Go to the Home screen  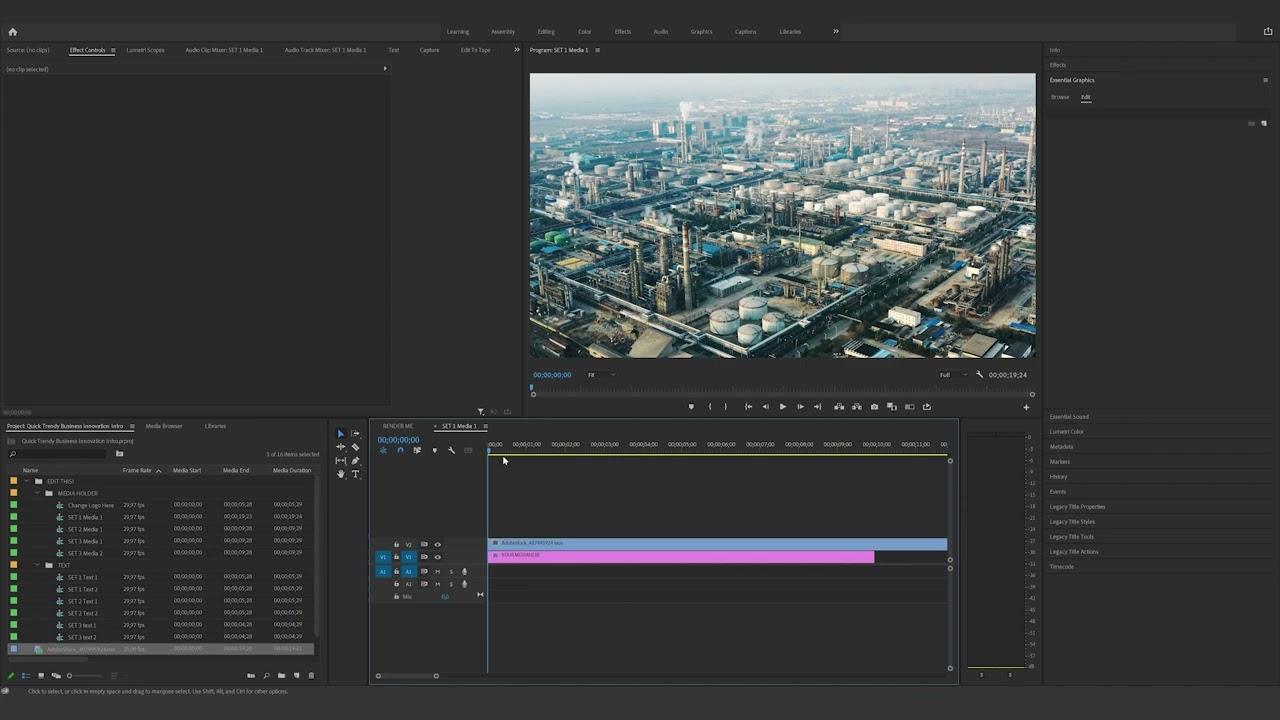(x=13, y=32)
